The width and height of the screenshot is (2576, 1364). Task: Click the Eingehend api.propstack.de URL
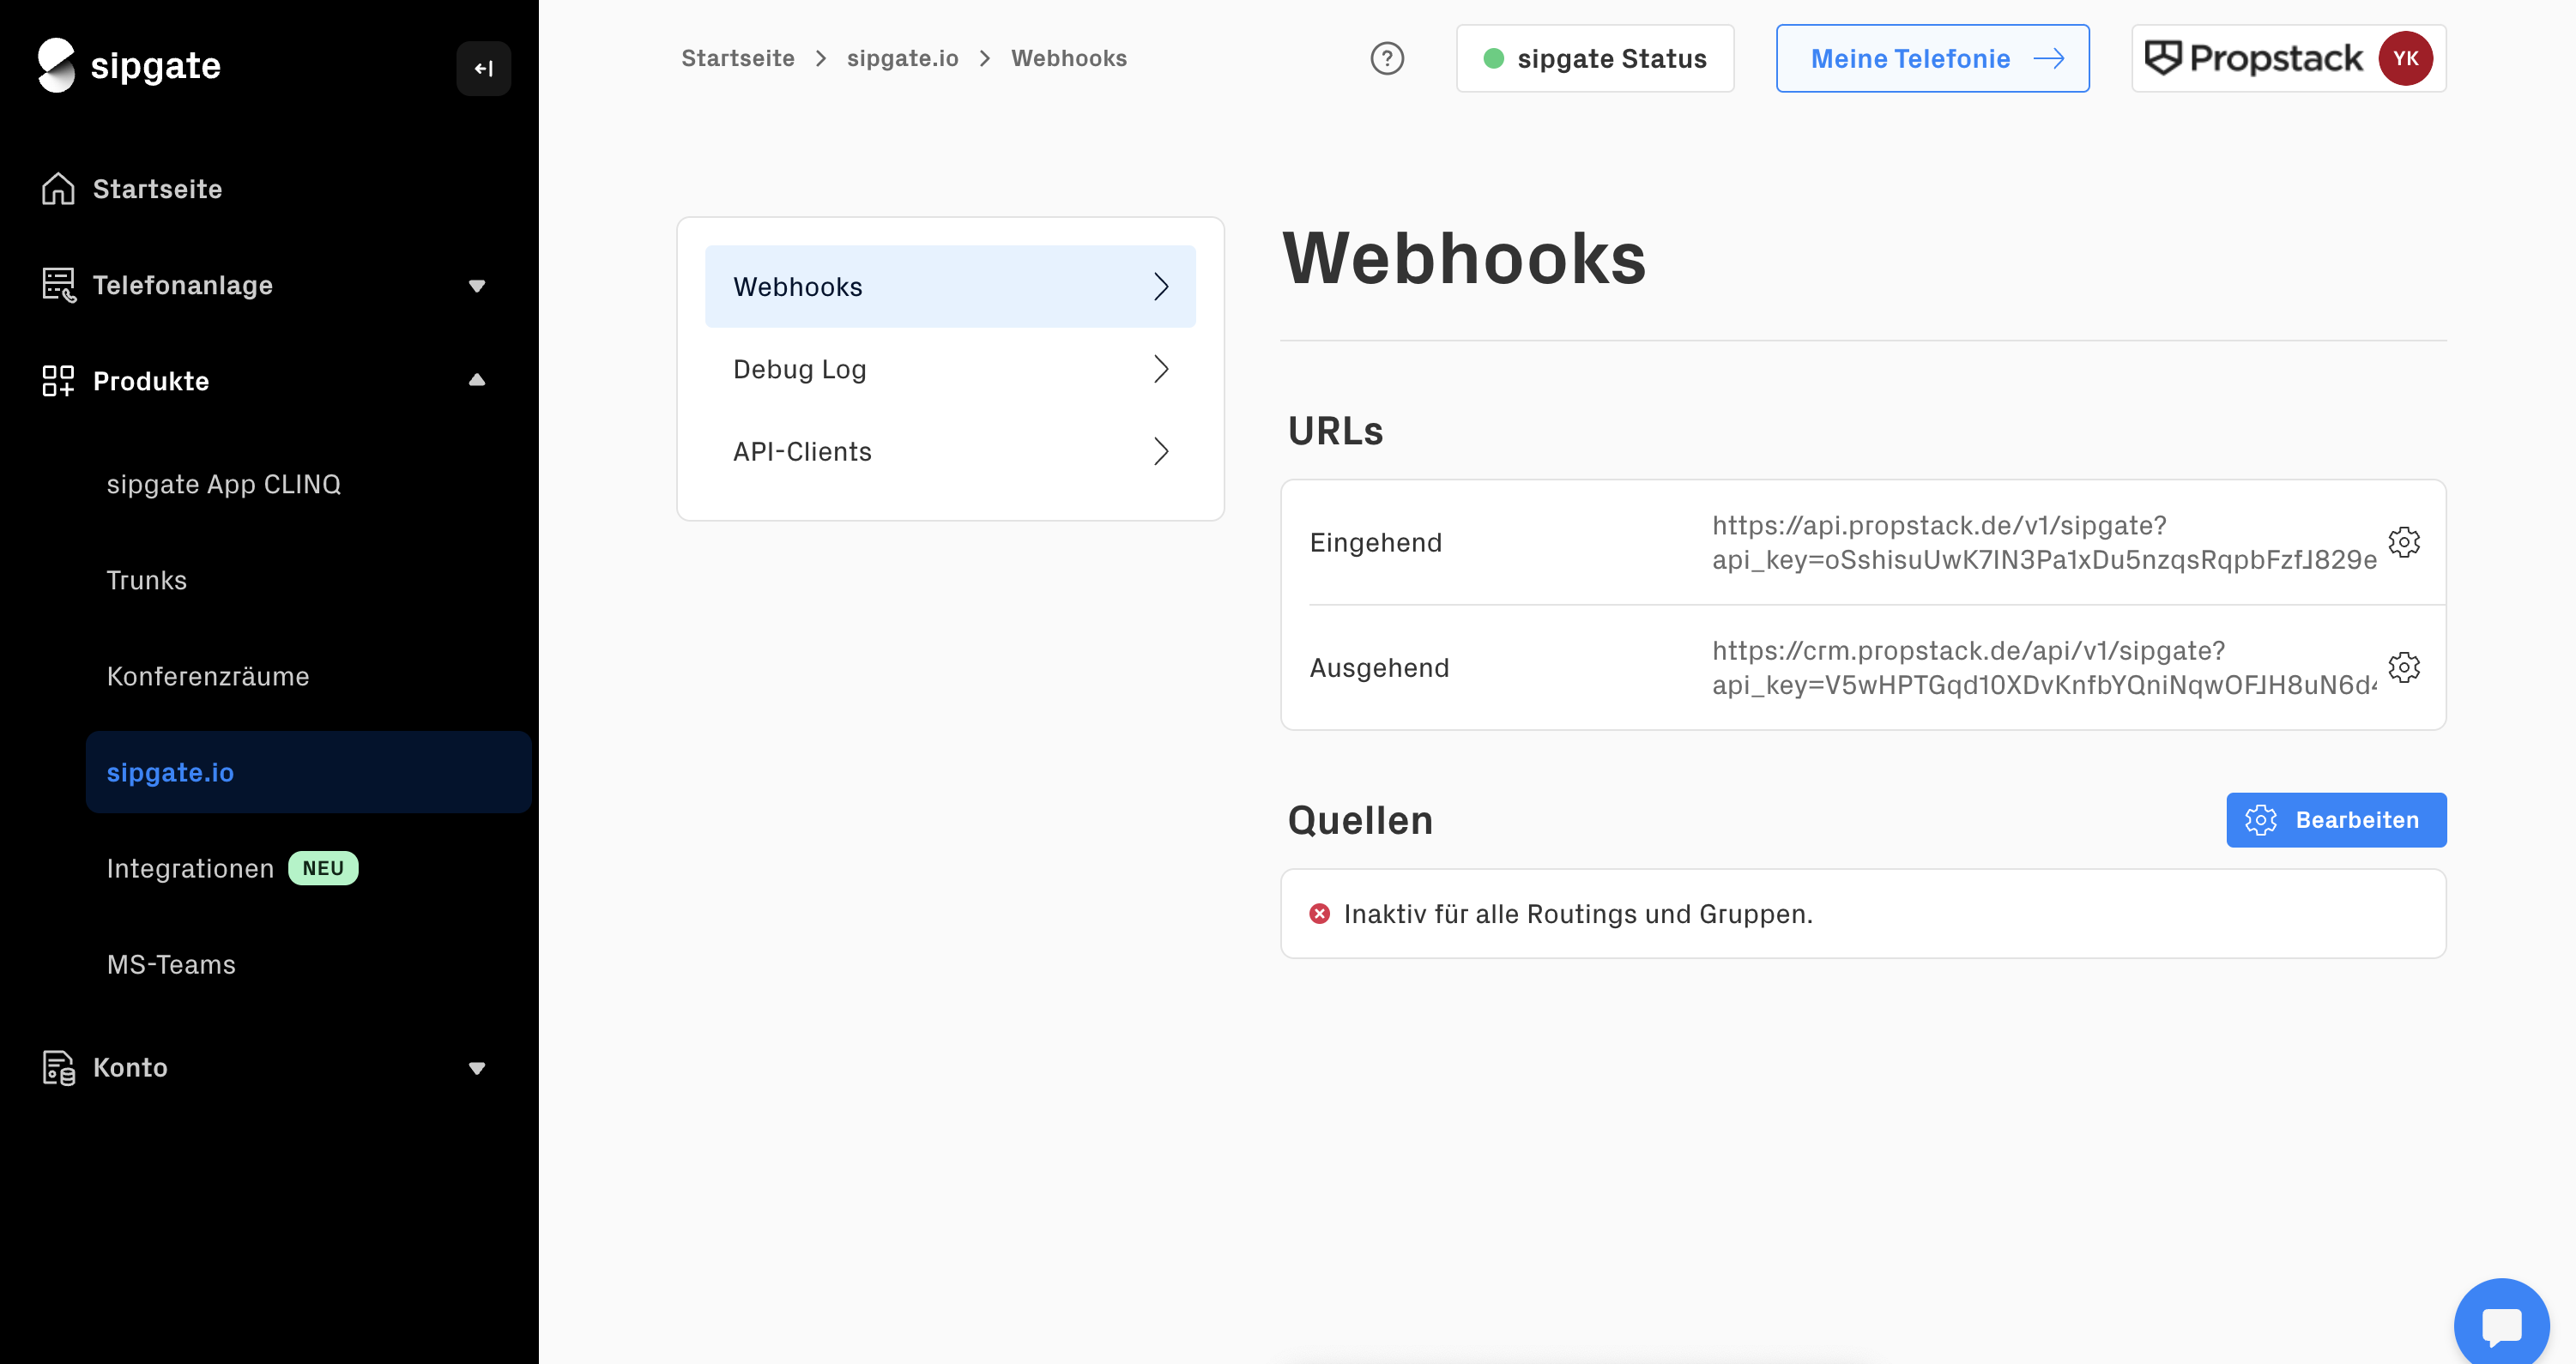[x=2044, y=542]
